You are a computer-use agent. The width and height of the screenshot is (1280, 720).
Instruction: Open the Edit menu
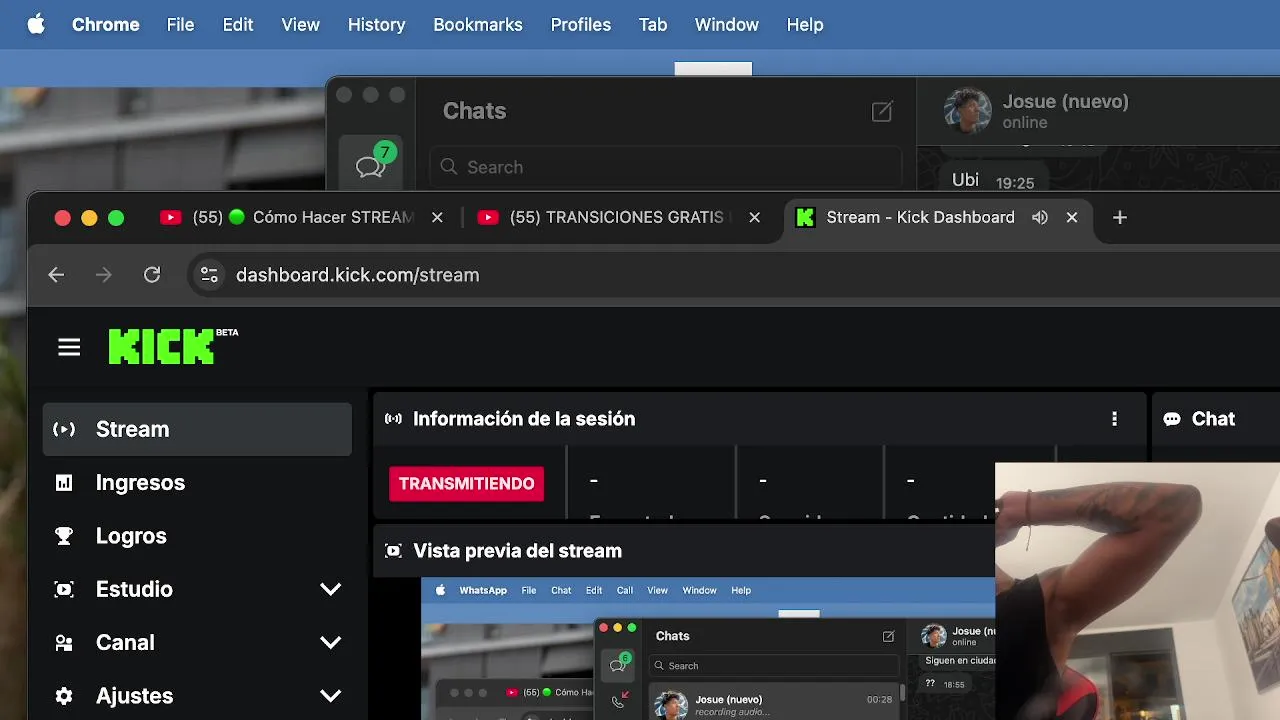click(237, 25)
